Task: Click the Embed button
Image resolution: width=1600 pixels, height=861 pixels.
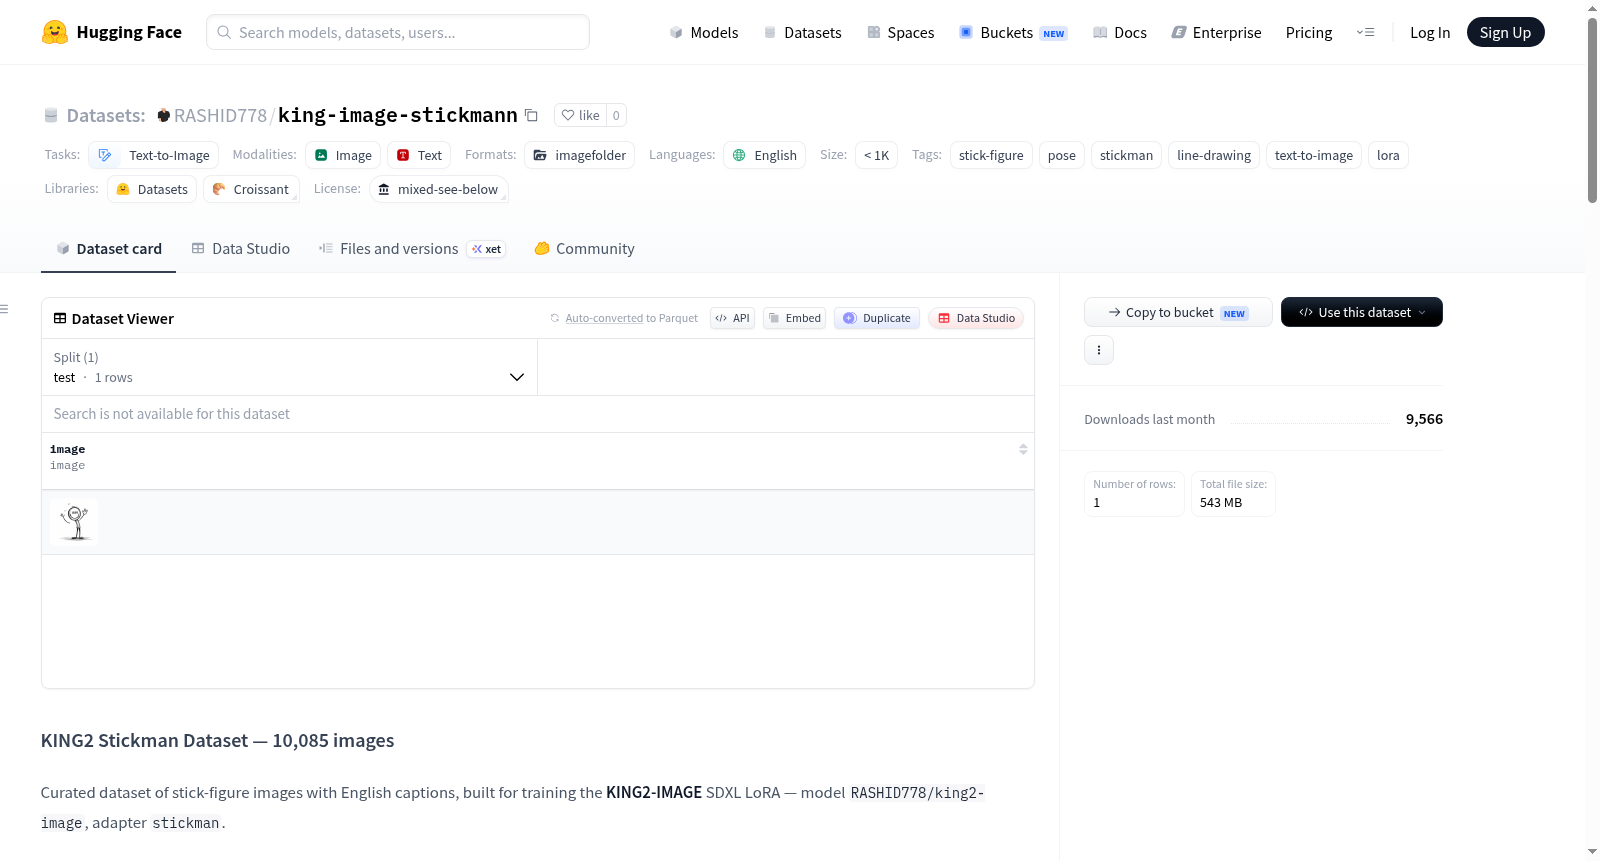Action: [794, 318]
